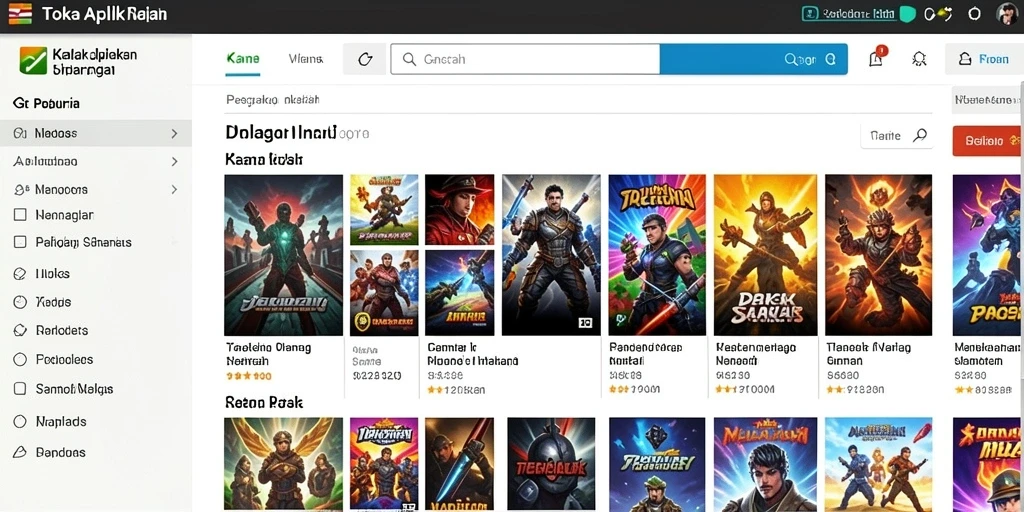Viewport: 1024px width, 512px height.
Task: Click inside the Gnetah search field
Action: point(525,59)
